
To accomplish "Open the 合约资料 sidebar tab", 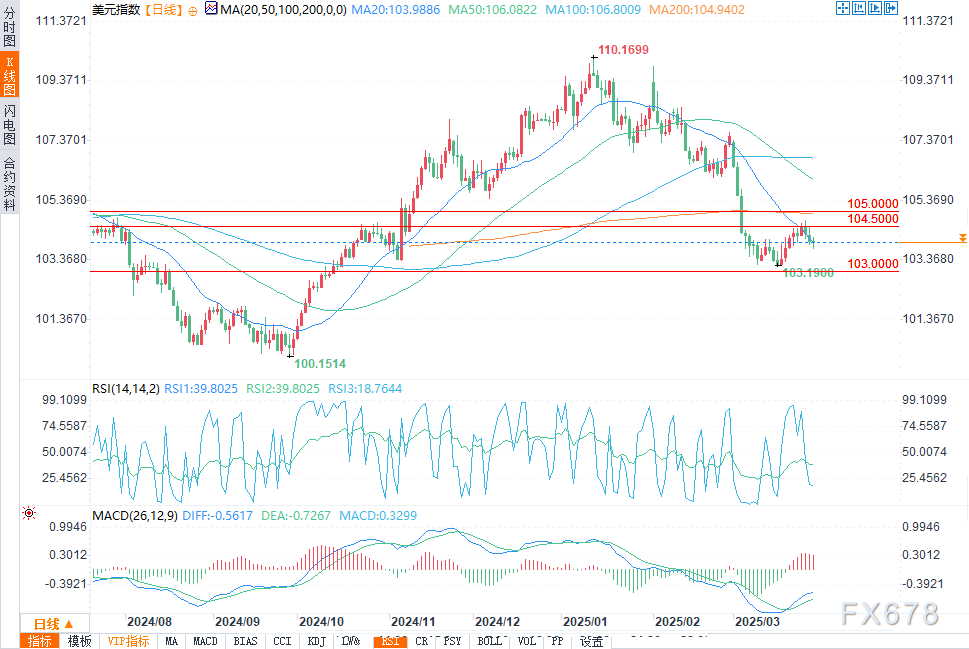I will [9, 183].
